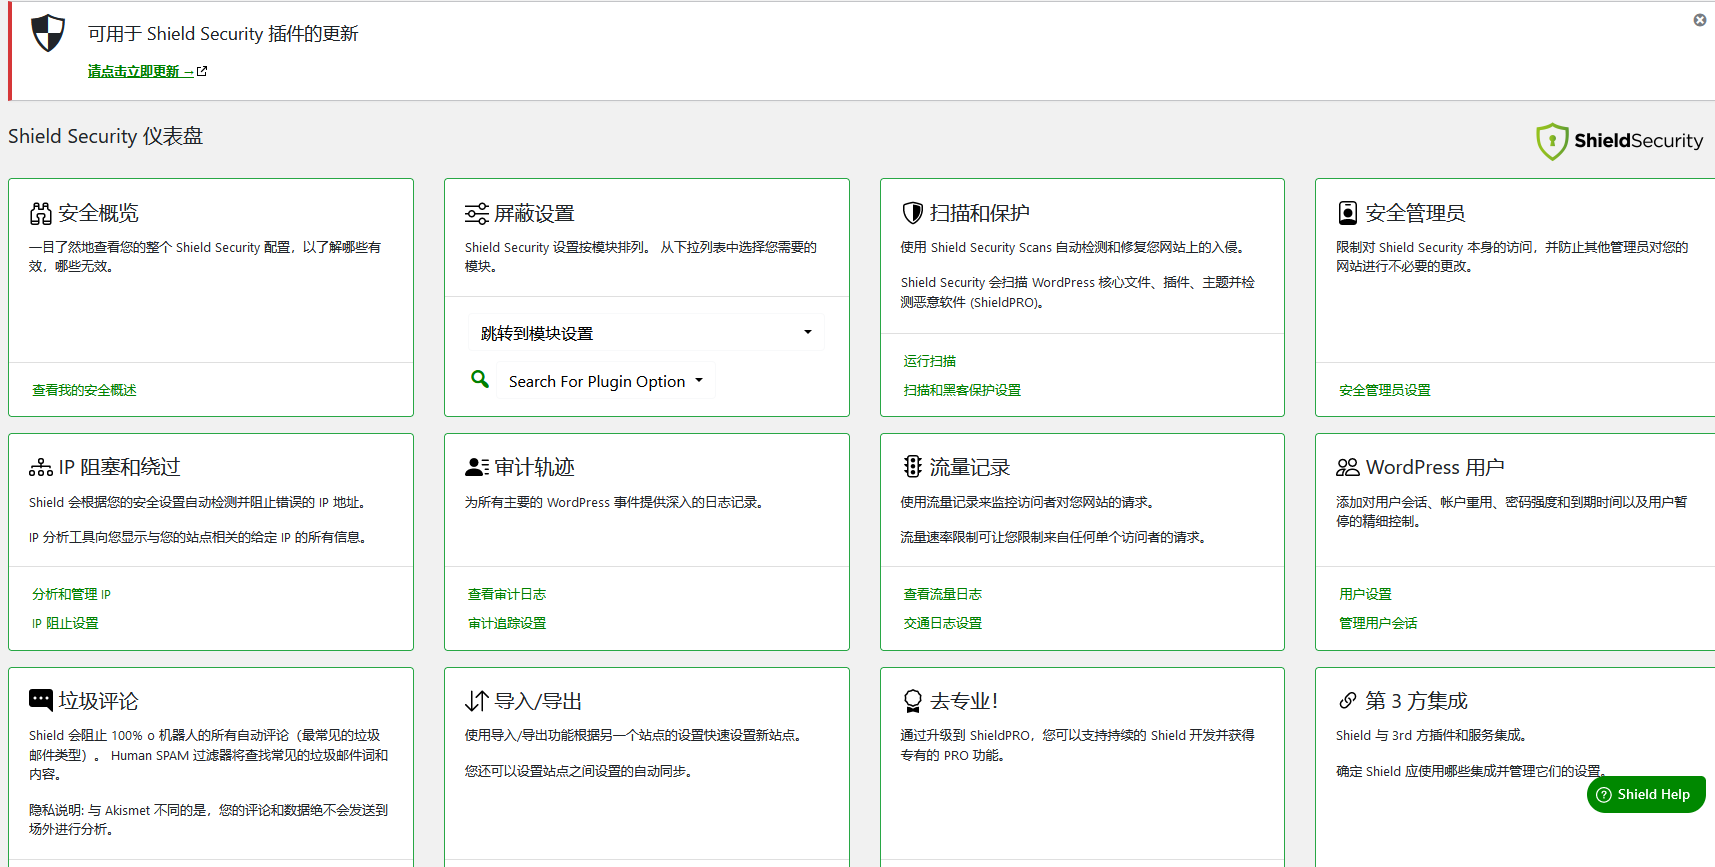Click the ShieldSecurity logo

pos(1620,141)
